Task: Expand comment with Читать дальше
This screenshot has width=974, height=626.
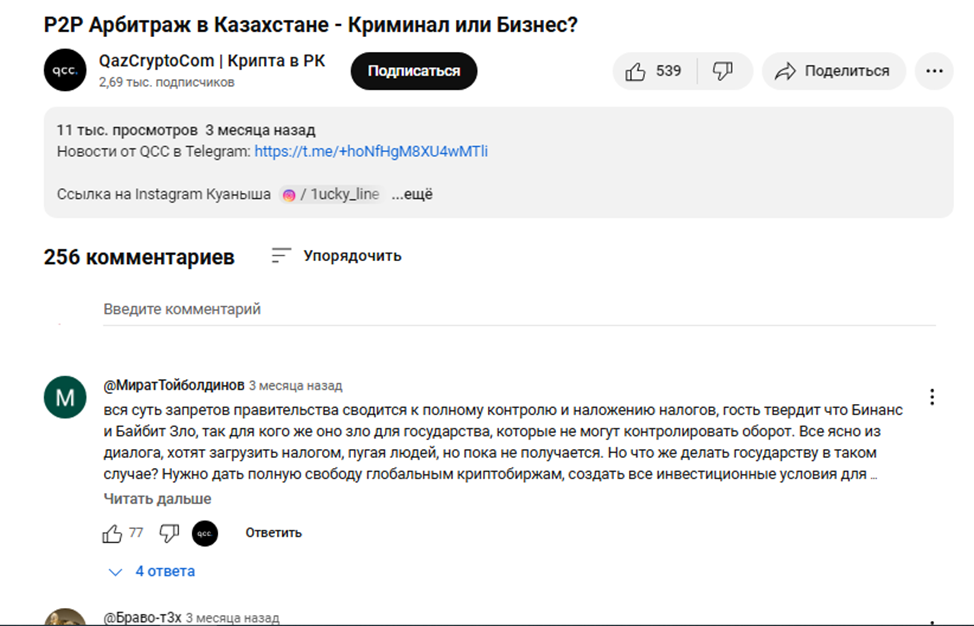Action: [x=157, y=499]
